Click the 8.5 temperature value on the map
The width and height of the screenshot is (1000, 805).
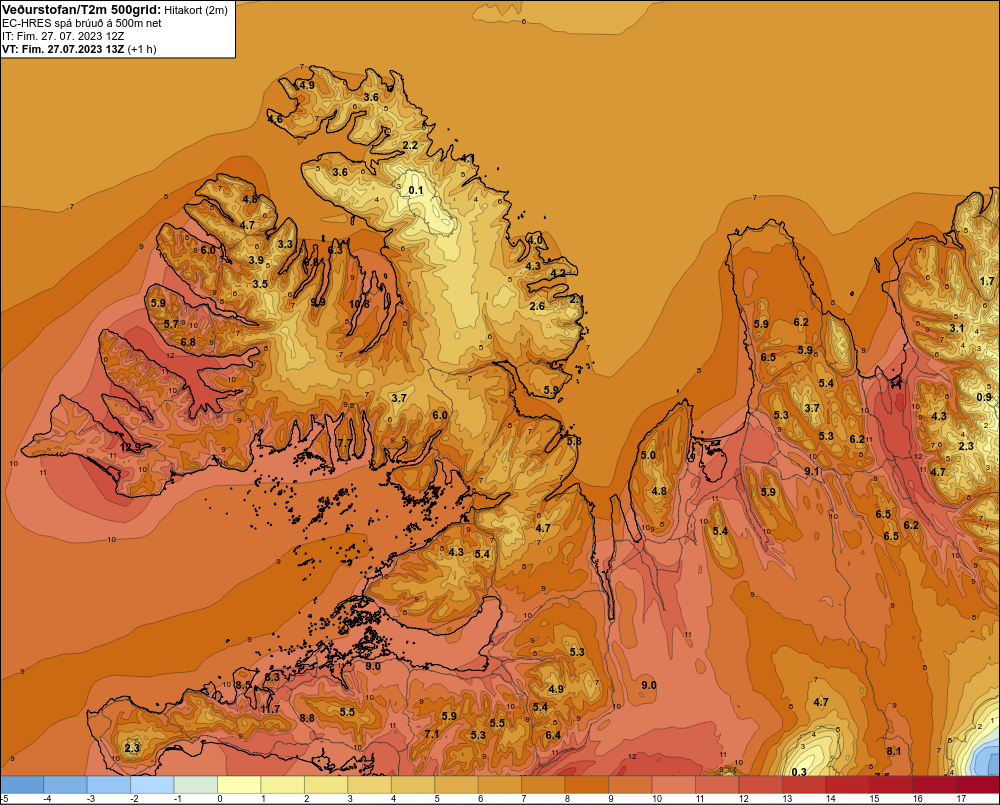[243, 685]
